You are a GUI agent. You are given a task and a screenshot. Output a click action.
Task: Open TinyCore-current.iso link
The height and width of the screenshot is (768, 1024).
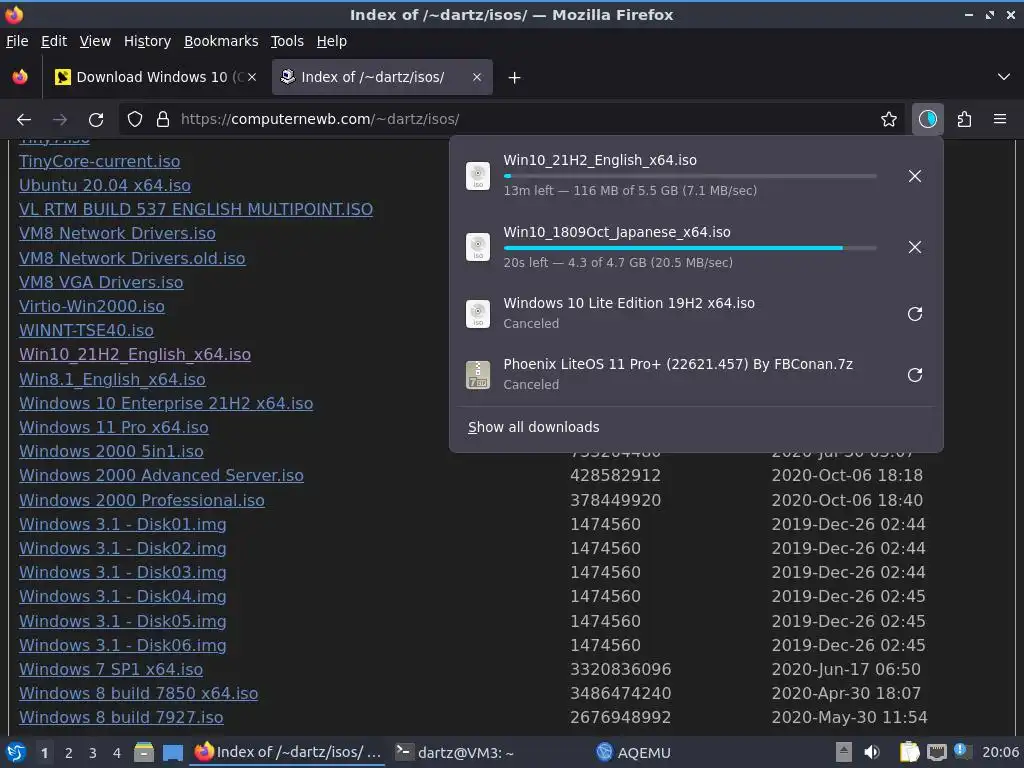coord(100,161)
